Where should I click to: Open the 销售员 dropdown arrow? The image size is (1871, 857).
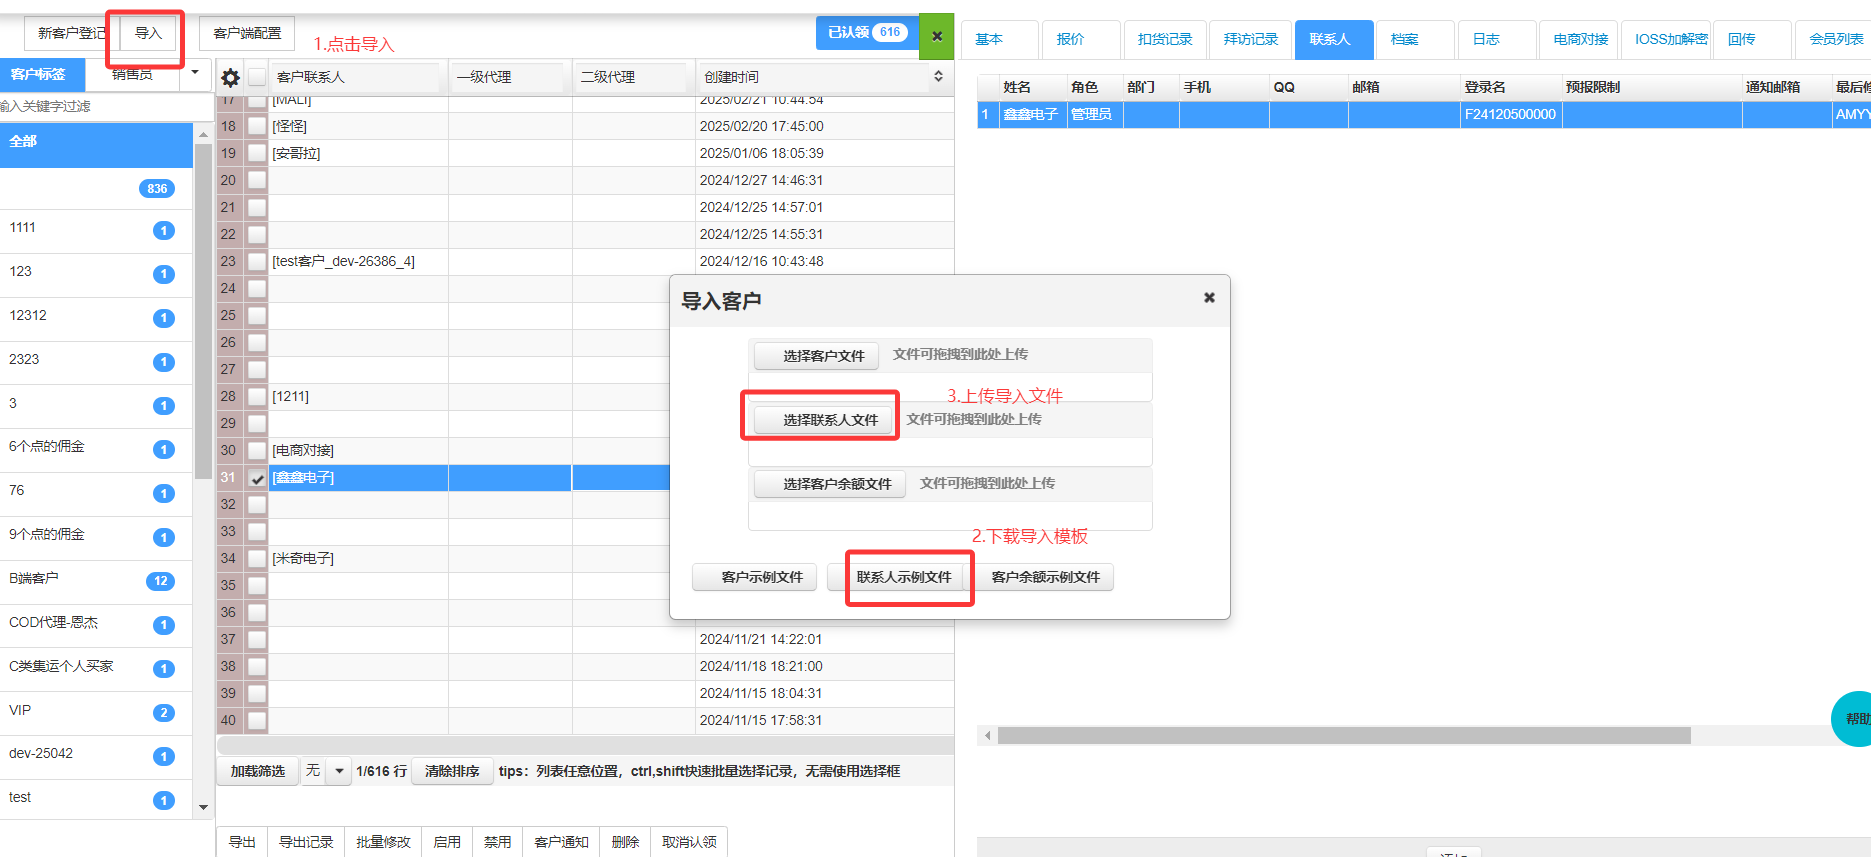click(195, 73)
